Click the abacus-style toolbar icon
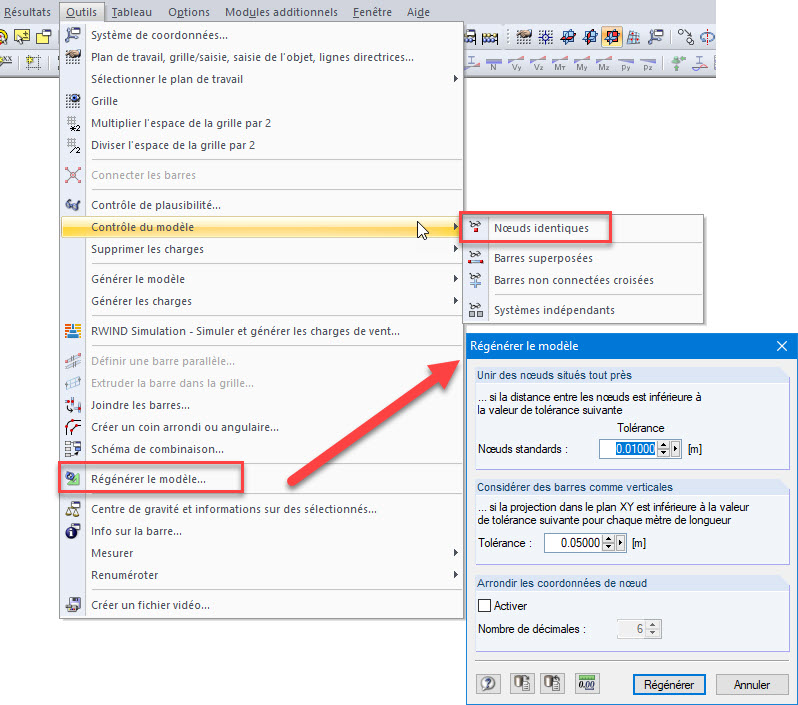 (x=489, y=37)
